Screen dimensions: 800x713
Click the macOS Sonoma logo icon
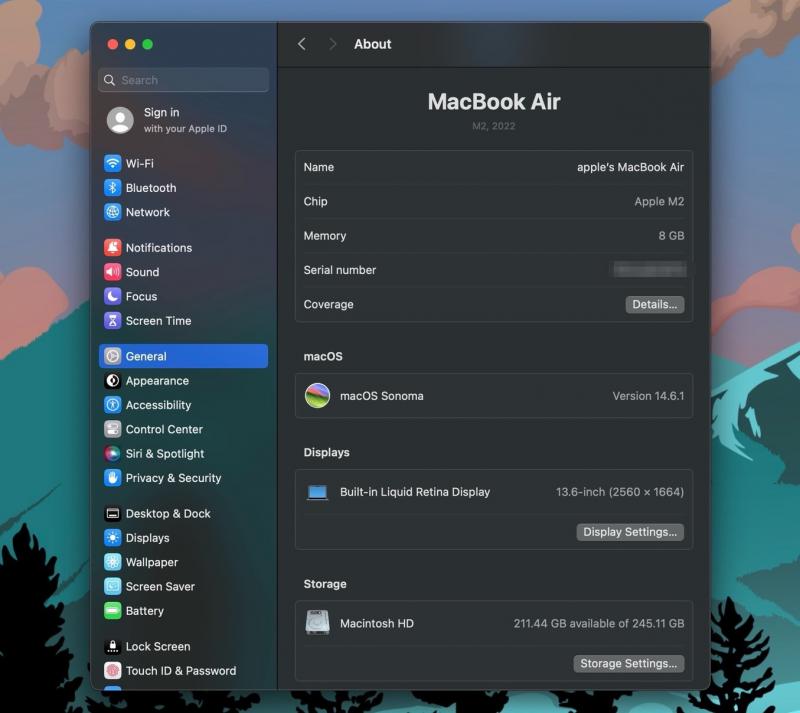click(x=317, y=396)
